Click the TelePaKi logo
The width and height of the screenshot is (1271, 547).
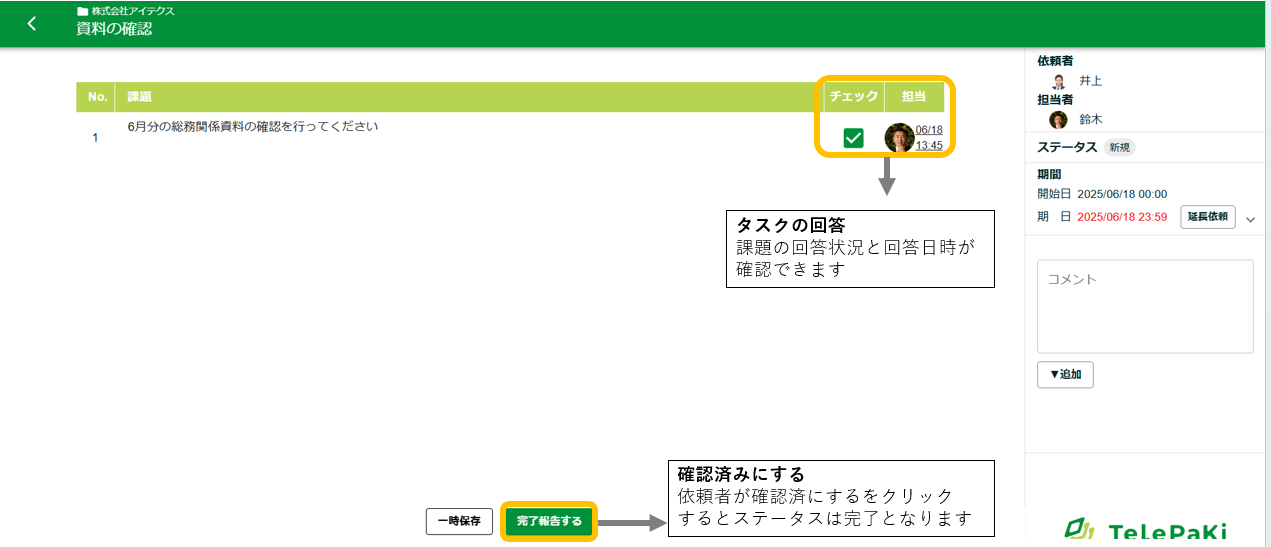(x=1144, y=530)
